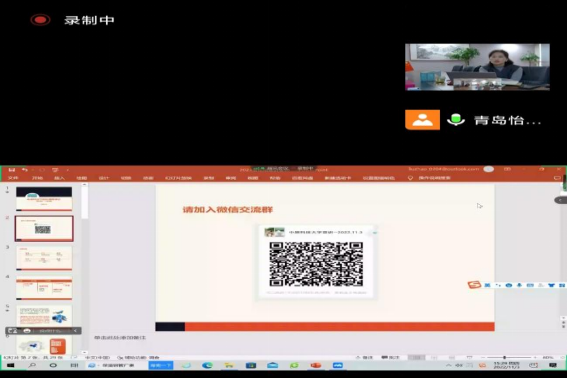Click the Windows Start button
Image resolution: width=567 pixels, height=378 pixels.
10,365
